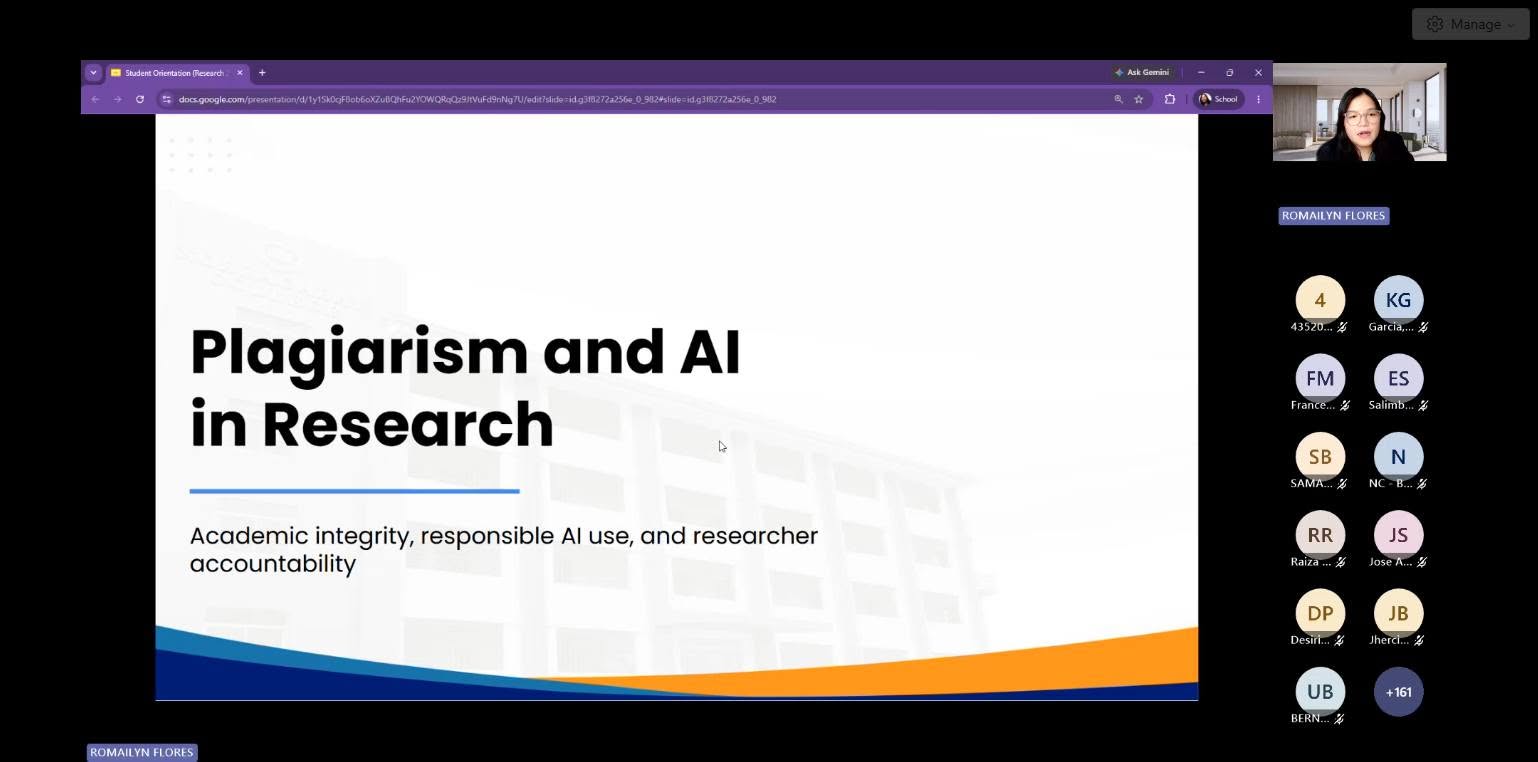This screenshot has width=1538, height=762.
Task: Open the zoom magnifier icon in address bar
Action: coord(1118,99)
